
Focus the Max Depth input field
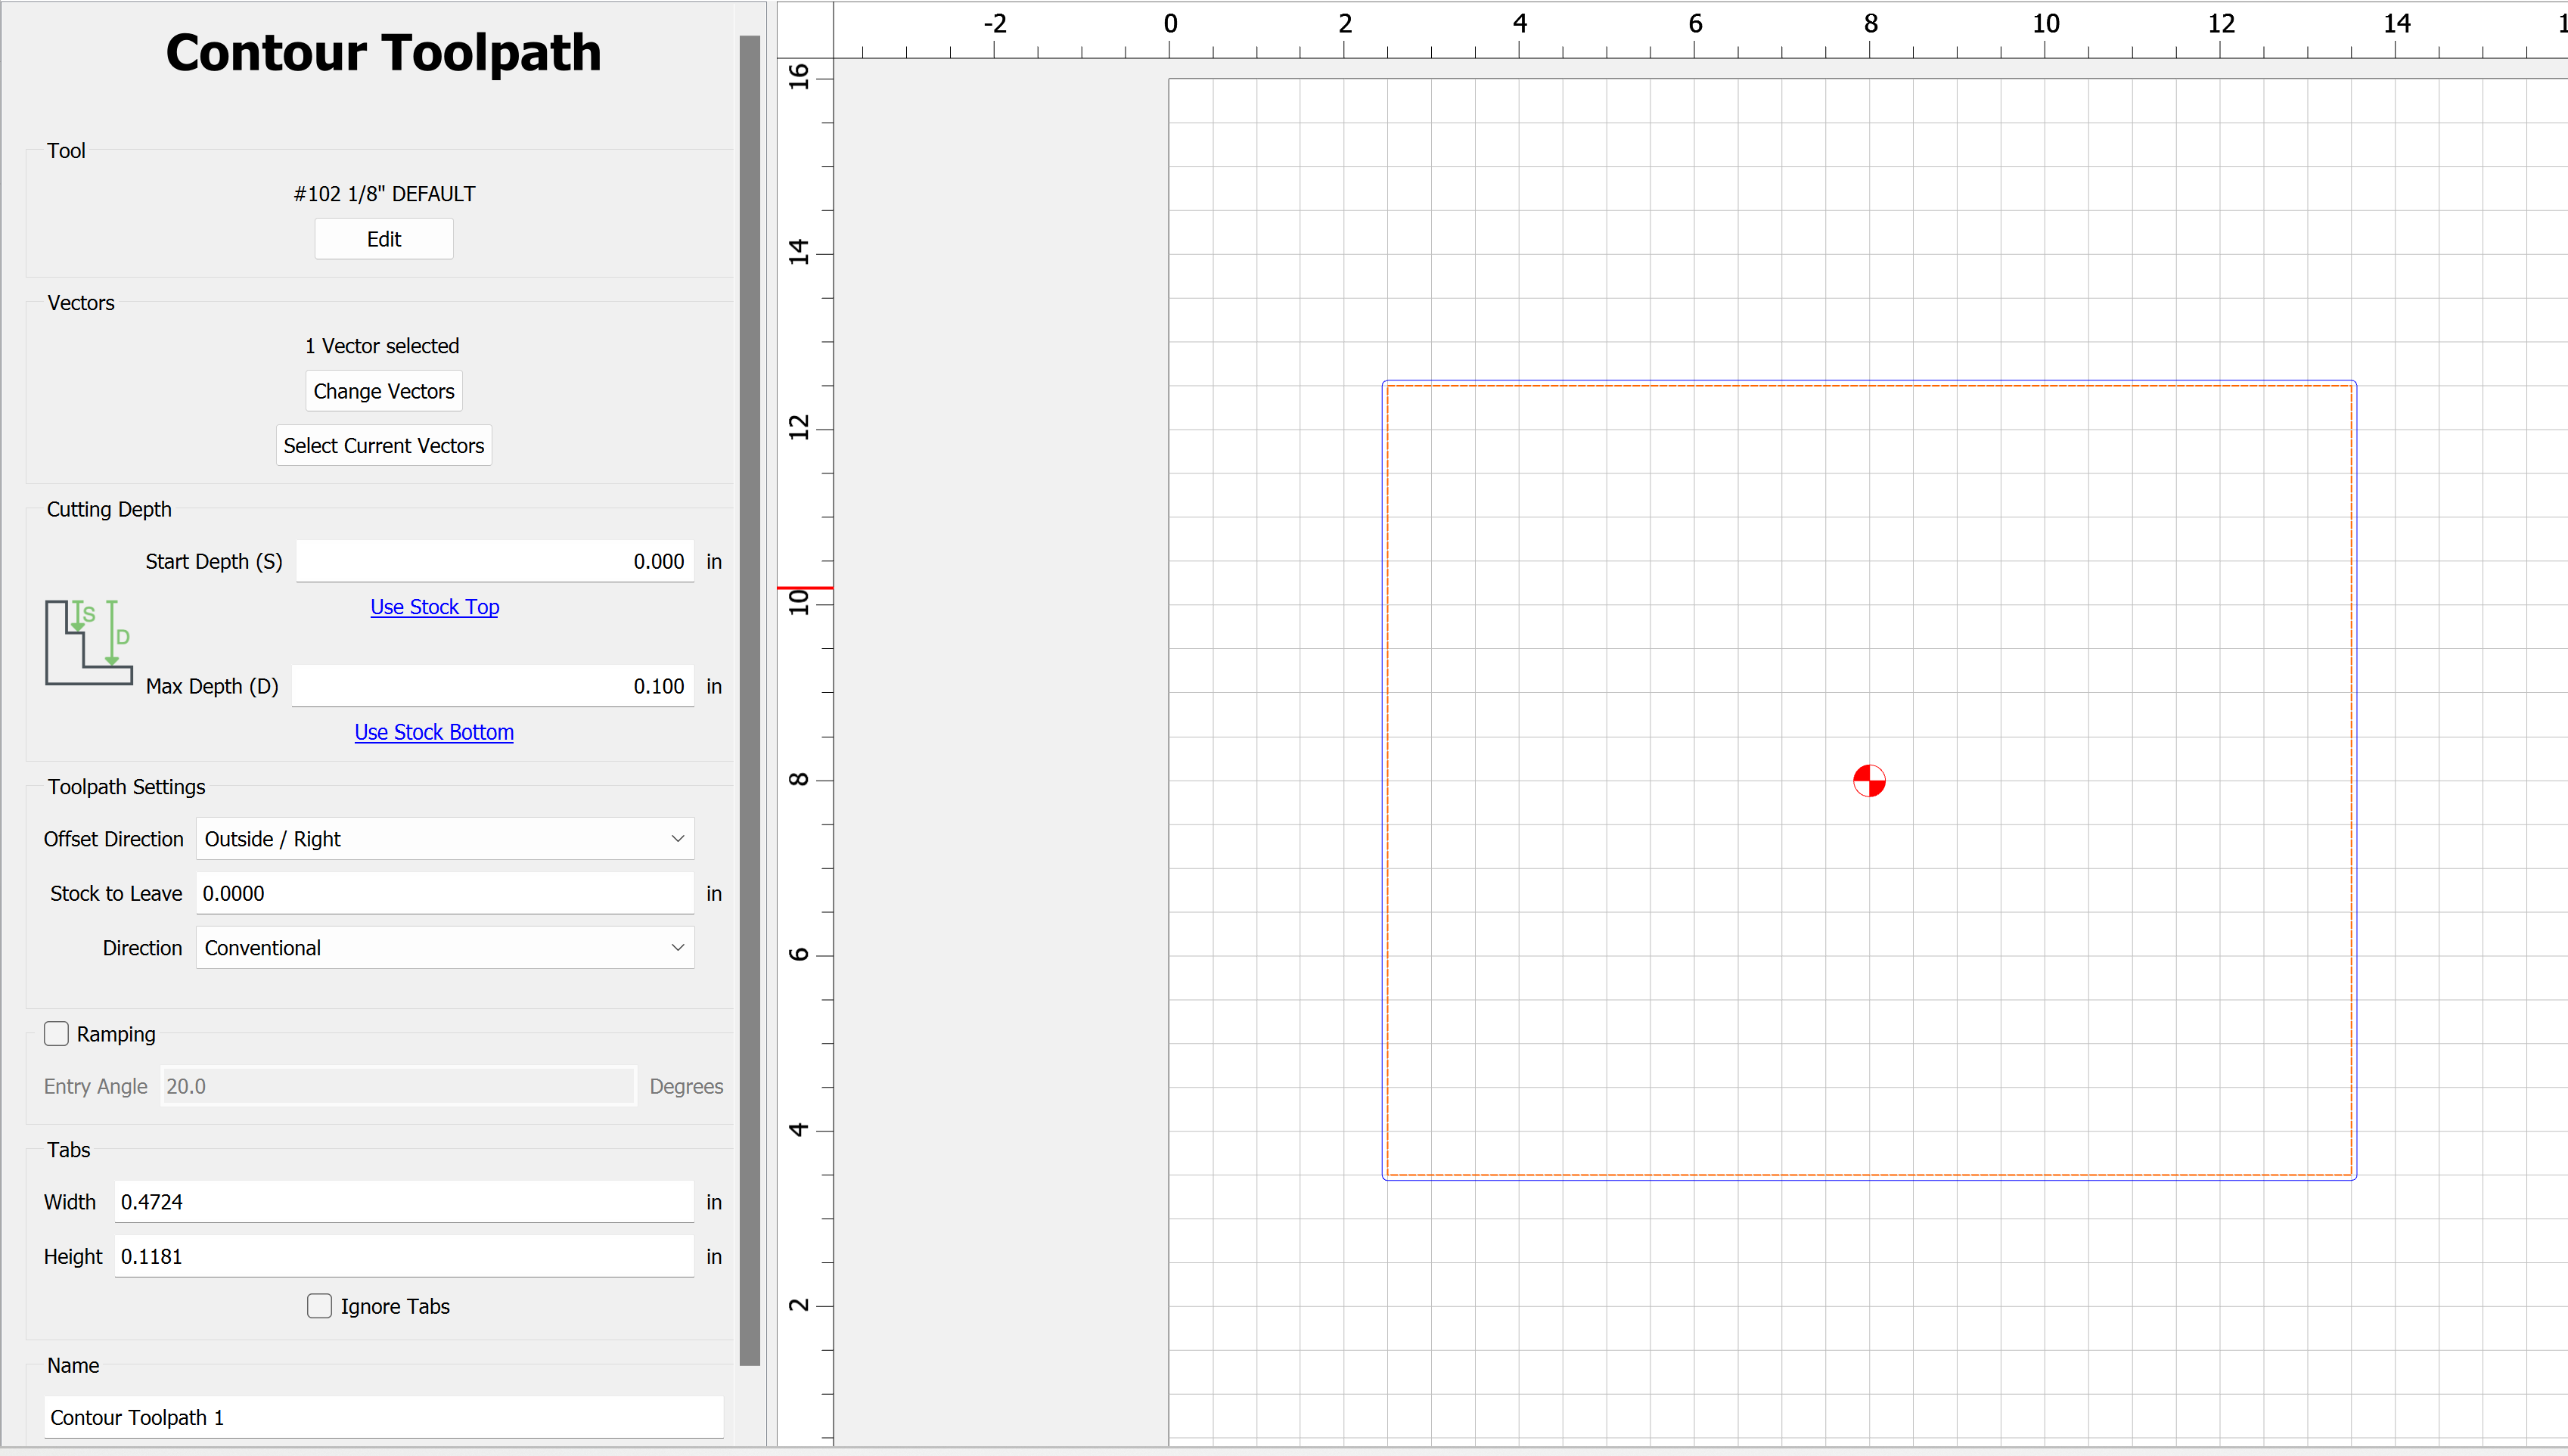pyautogui.click(x=493, y=686)
